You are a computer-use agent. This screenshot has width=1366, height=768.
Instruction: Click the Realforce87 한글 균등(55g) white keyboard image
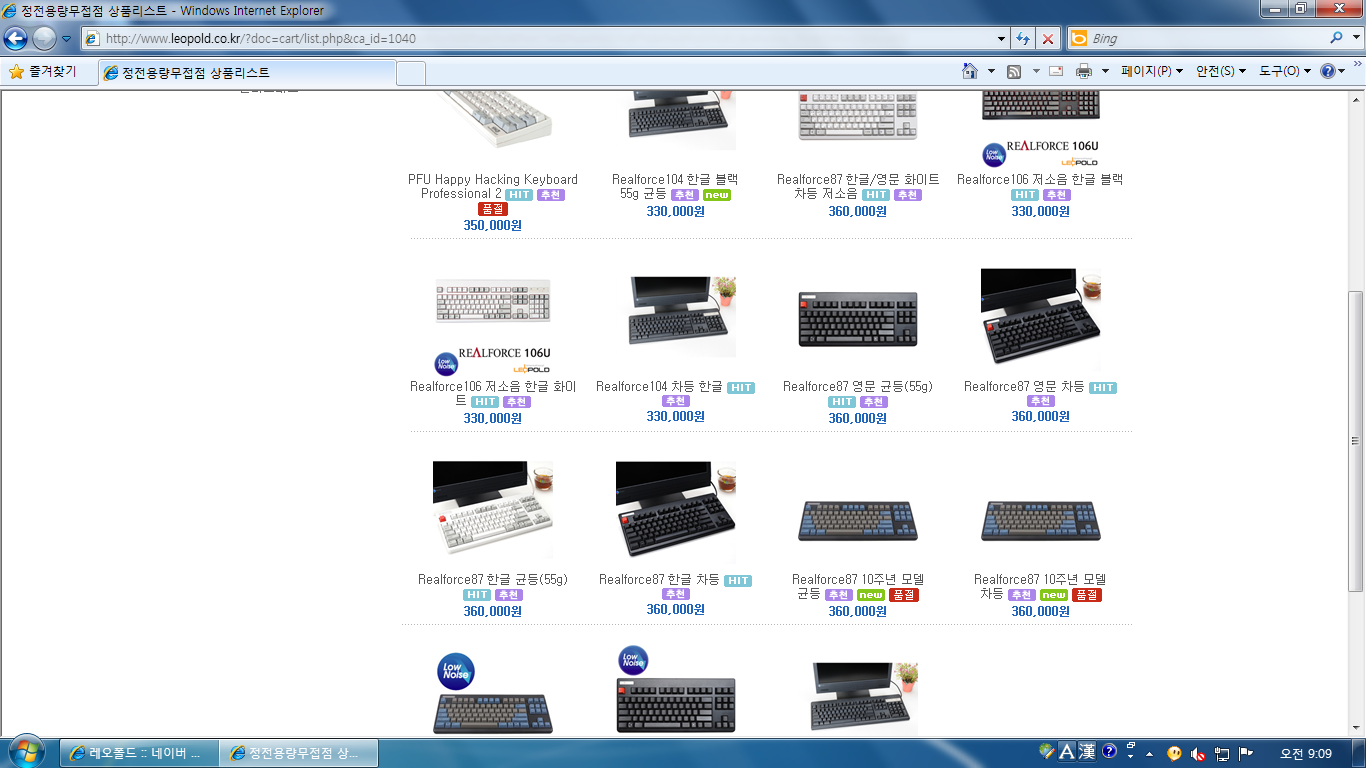(x=493, y=510)
